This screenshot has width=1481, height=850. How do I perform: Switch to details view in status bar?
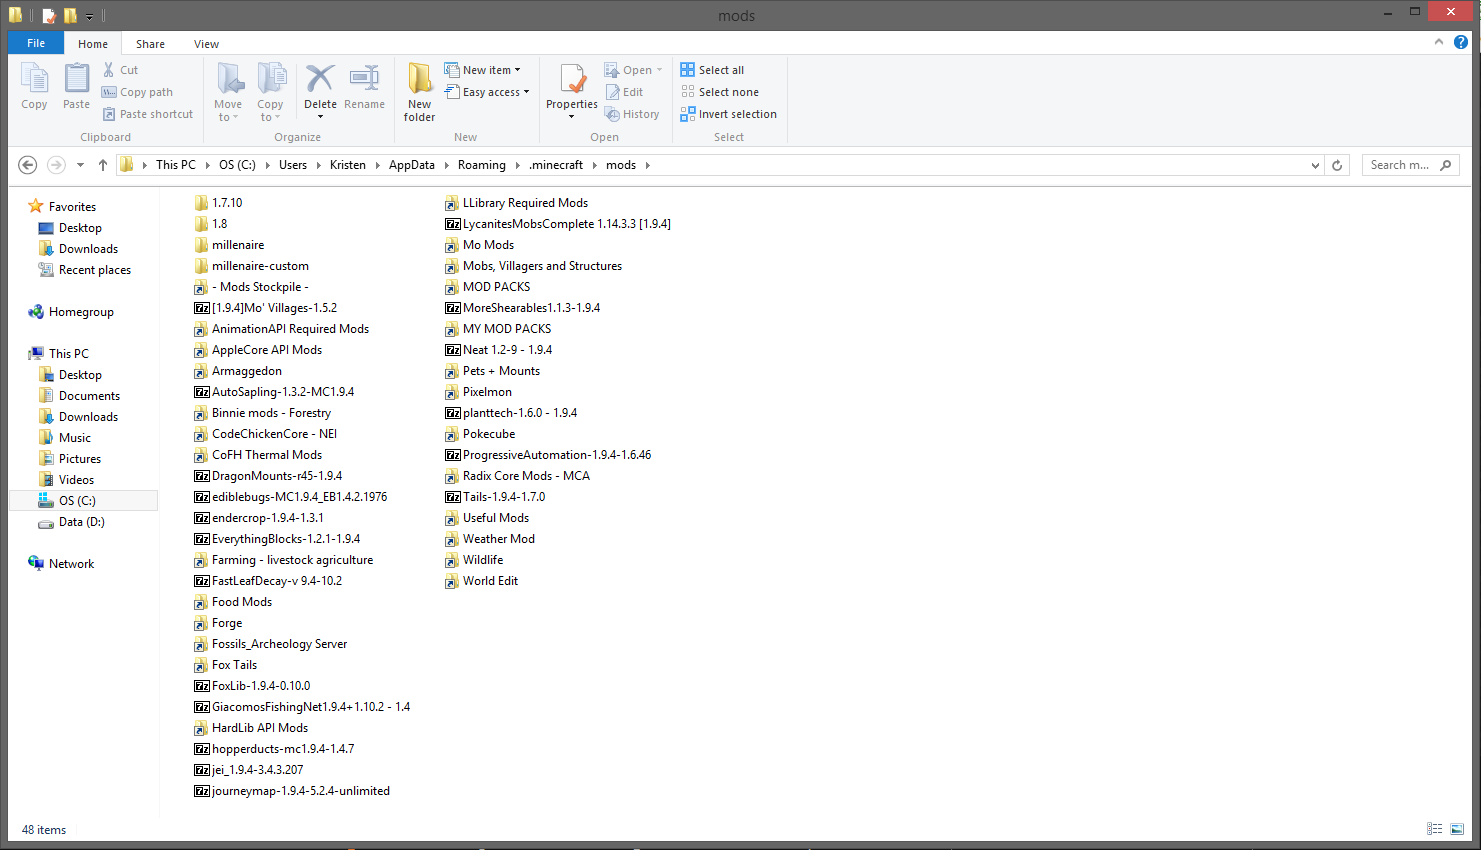tap(1435, 829)
